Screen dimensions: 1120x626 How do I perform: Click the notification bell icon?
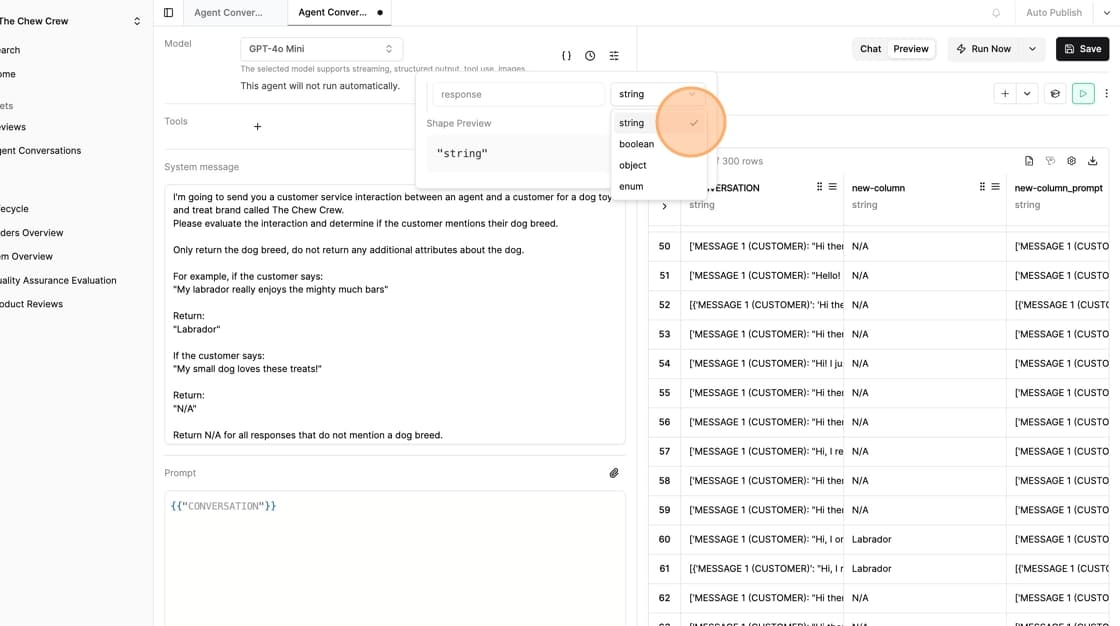tap(996, 13)
